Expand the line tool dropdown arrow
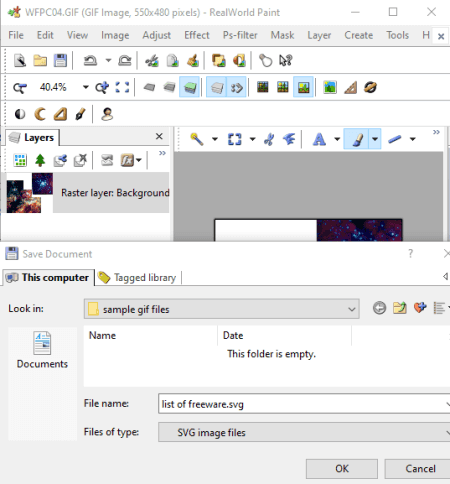The image size is (450, 484). 412,139
